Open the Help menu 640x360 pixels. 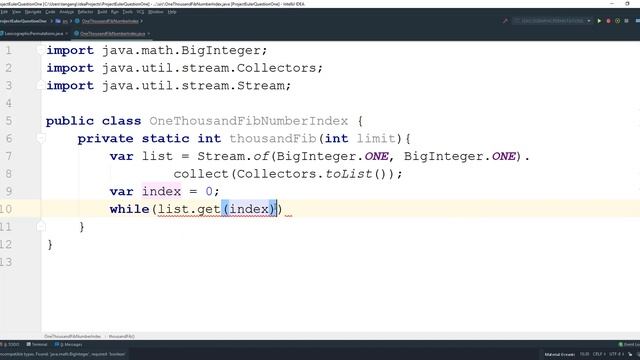172,12
